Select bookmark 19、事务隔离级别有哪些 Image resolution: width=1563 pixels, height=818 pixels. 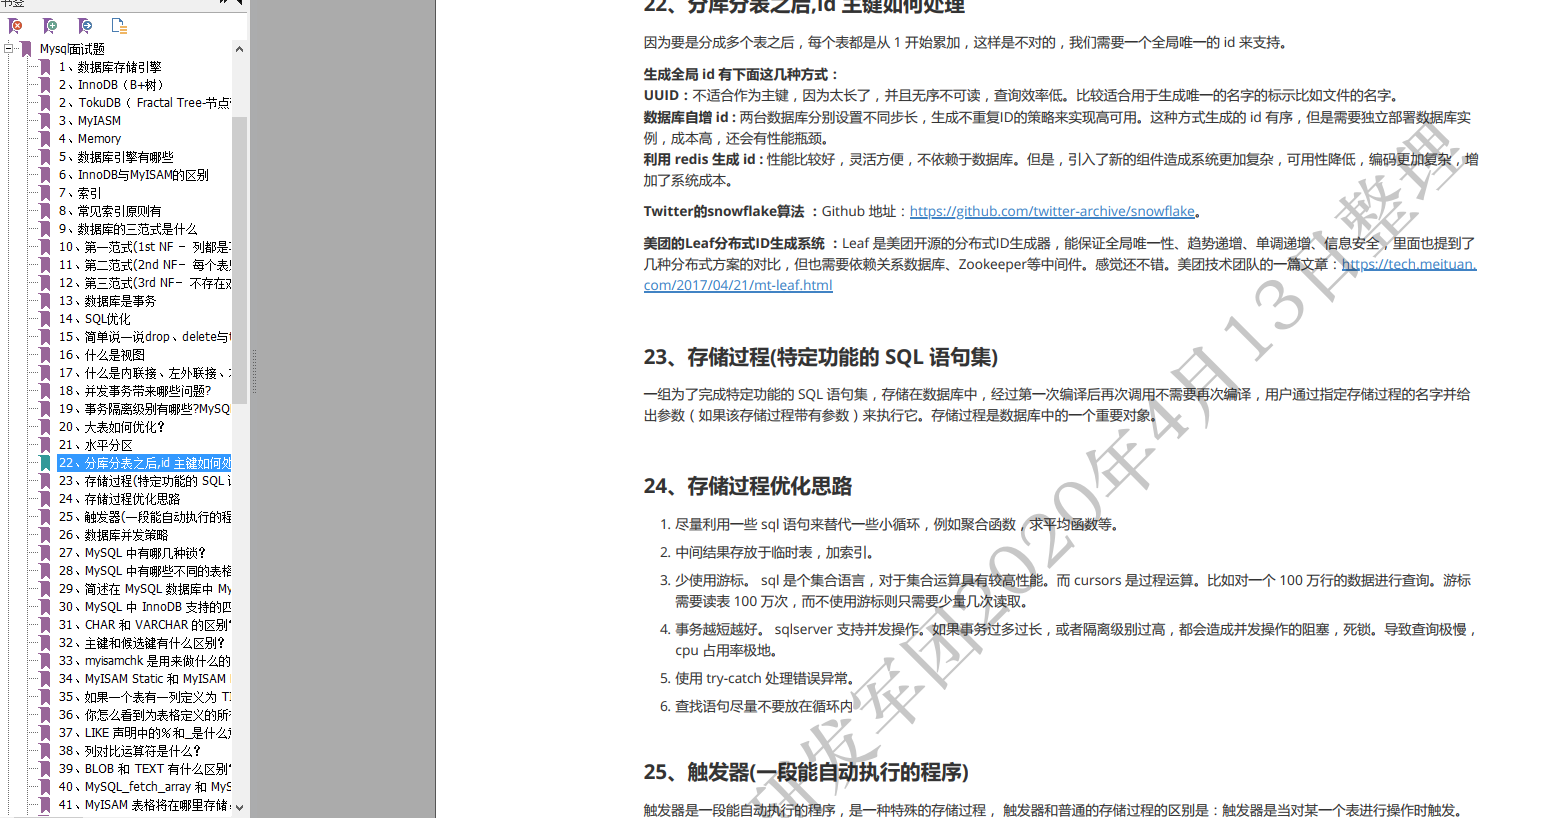(x=144, y=409)
